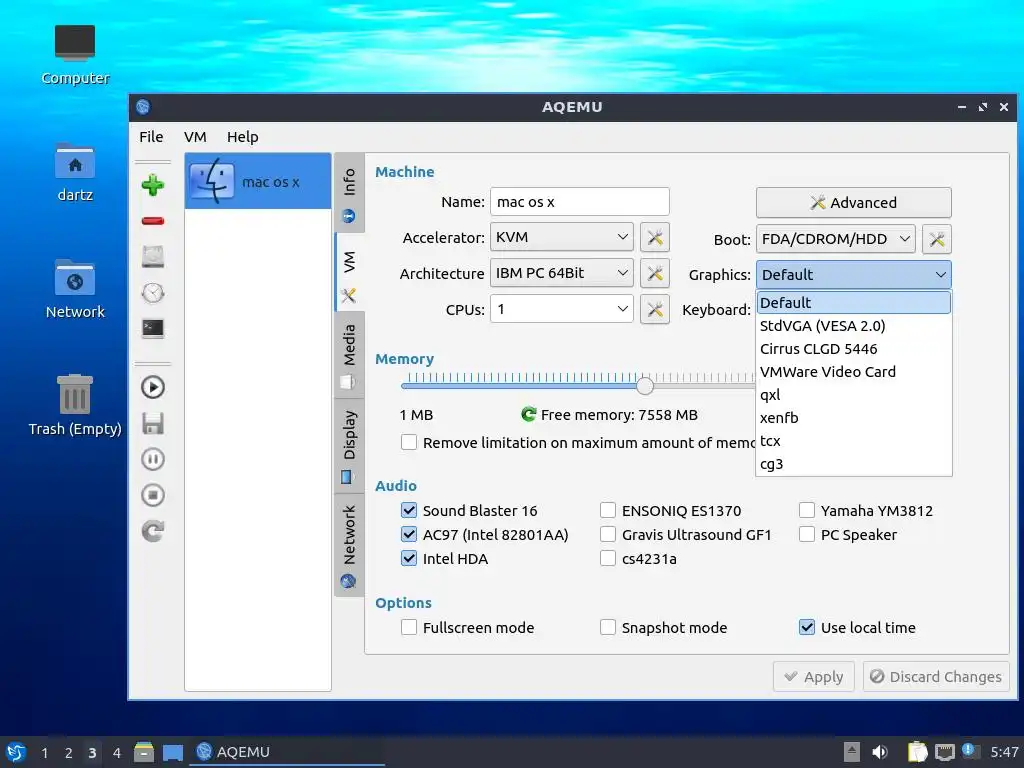Click the reset VM arrow icon
This screenshot has height=768, width=1024.
[x=153, y=531]
